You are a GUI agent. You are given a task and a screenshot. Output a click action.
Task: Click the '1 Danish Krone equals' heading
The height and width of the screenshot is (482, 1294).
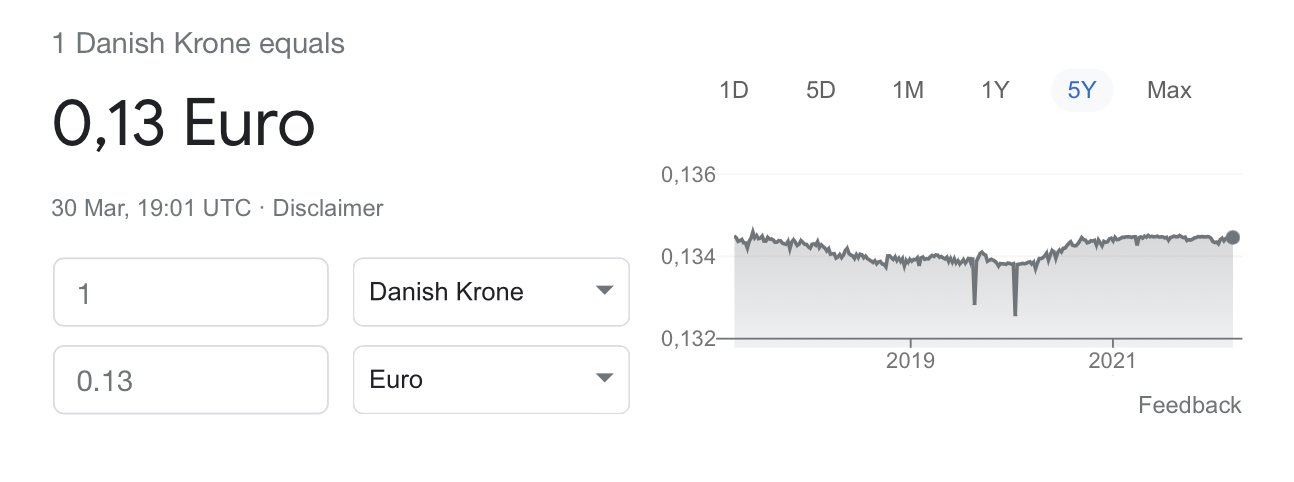pyautogui.click(x=198, y=44)
